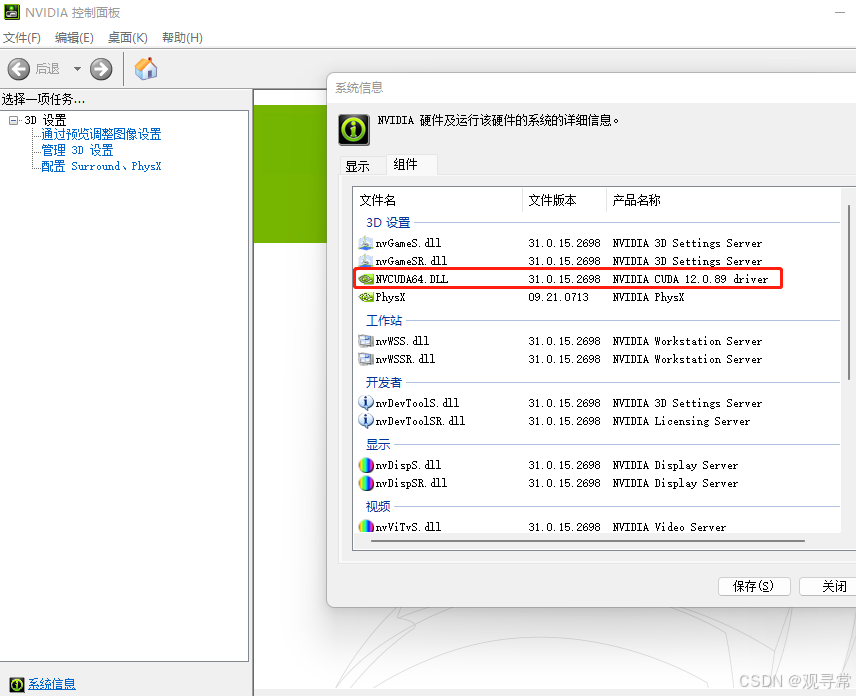Click PhysX version 09.21.0713
The height and width of the screenshot is (696, 856).
(x=558, y=297)
